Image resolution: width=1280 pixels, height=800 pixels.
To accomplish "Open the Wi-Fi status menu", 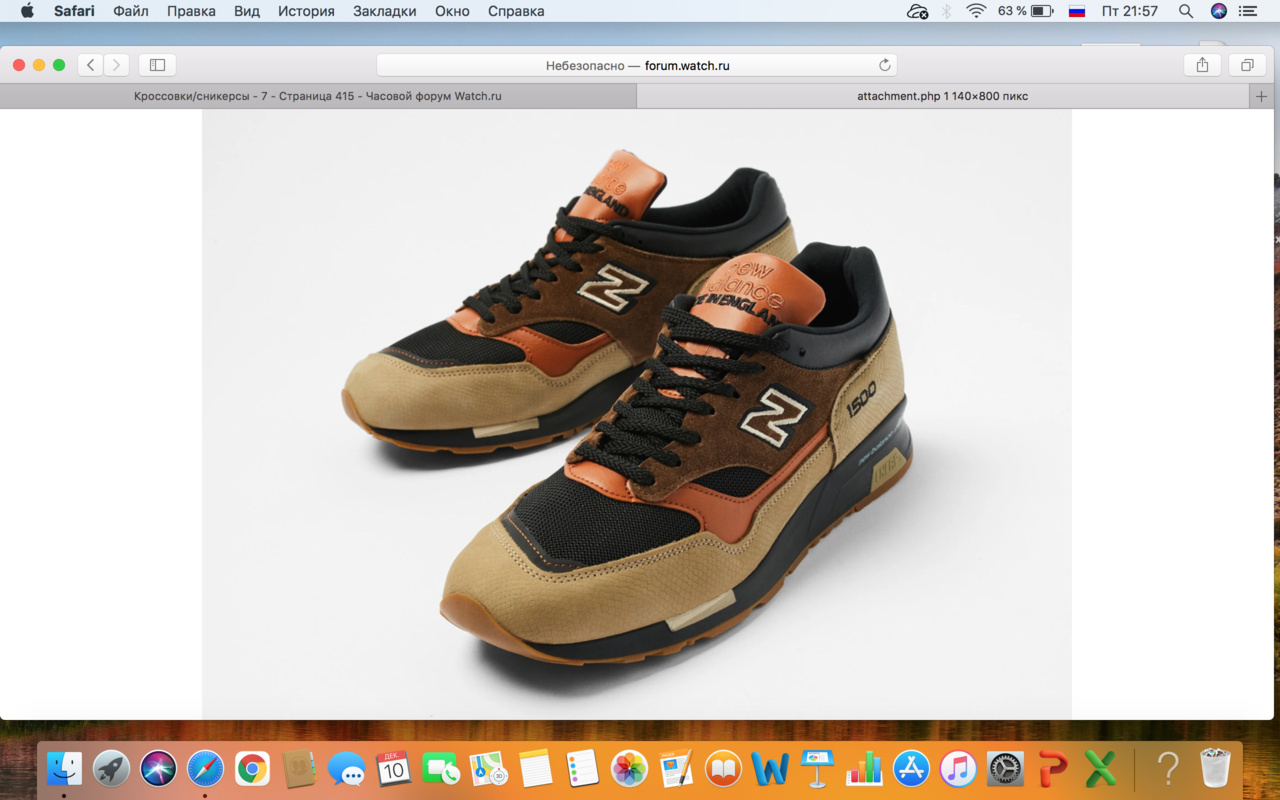I will pos(976,11).
